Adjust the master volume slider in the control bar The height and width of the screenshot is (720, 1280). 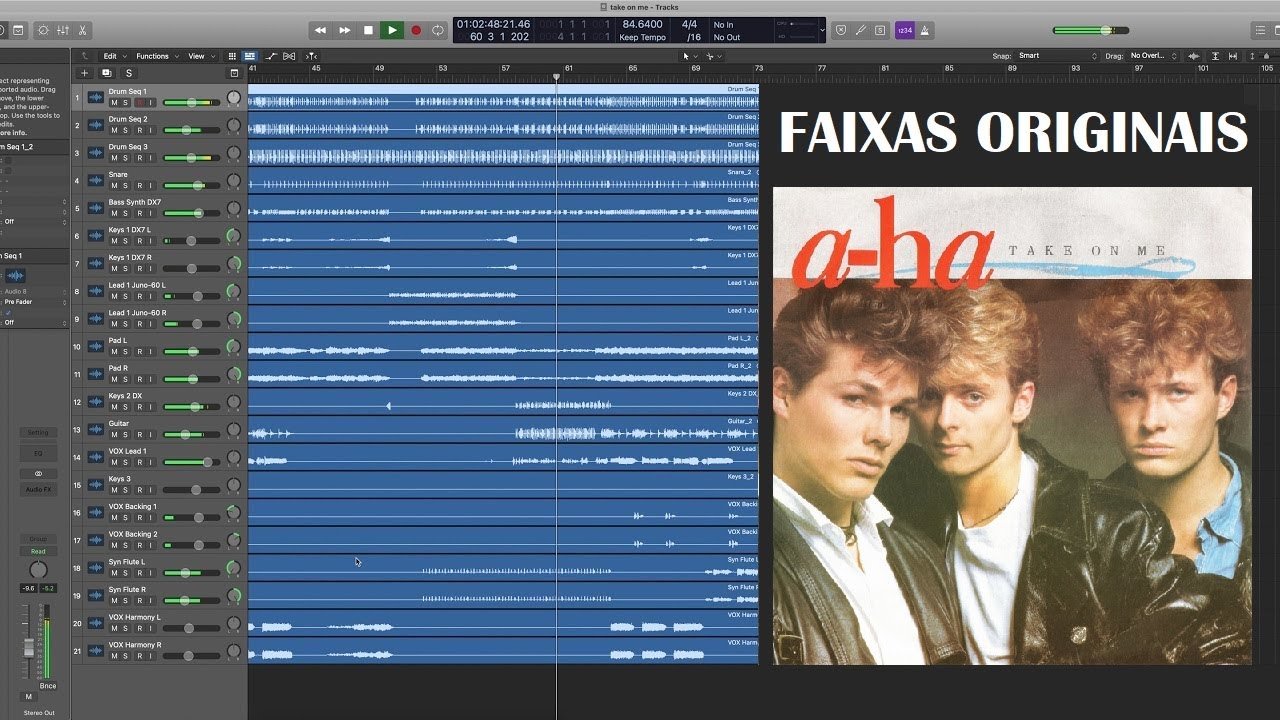[1091, 30]
